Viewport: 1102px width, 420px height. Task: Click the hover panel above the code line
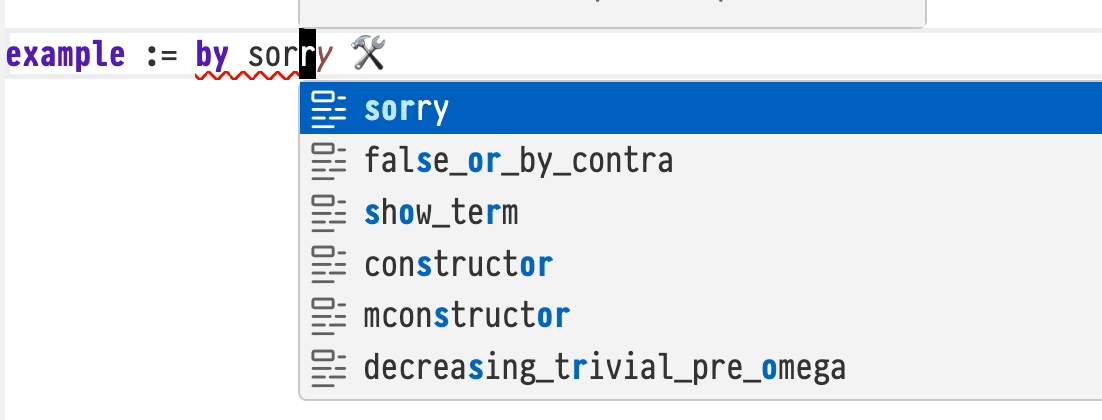[612, 12]
